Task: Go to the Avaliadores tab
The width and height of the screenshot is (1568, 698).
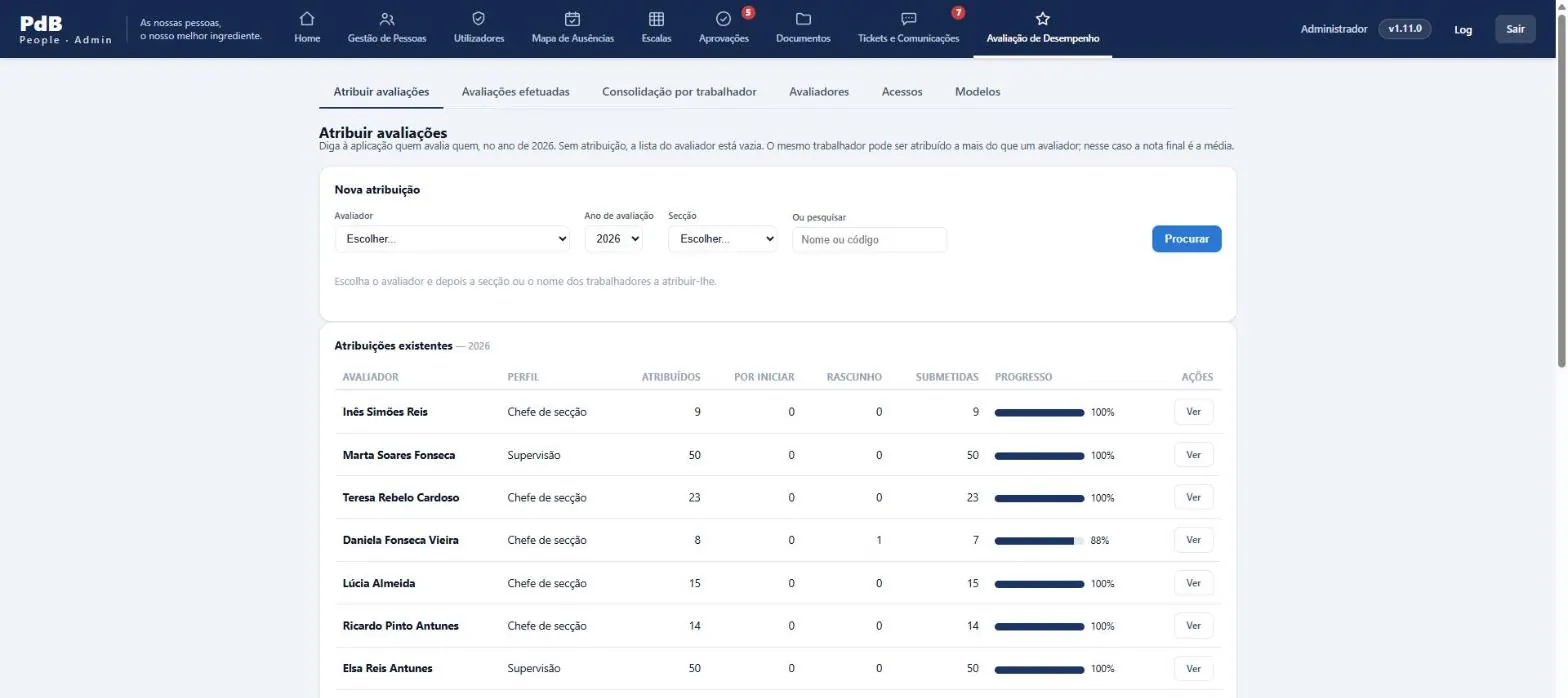Action: [819, 91]
